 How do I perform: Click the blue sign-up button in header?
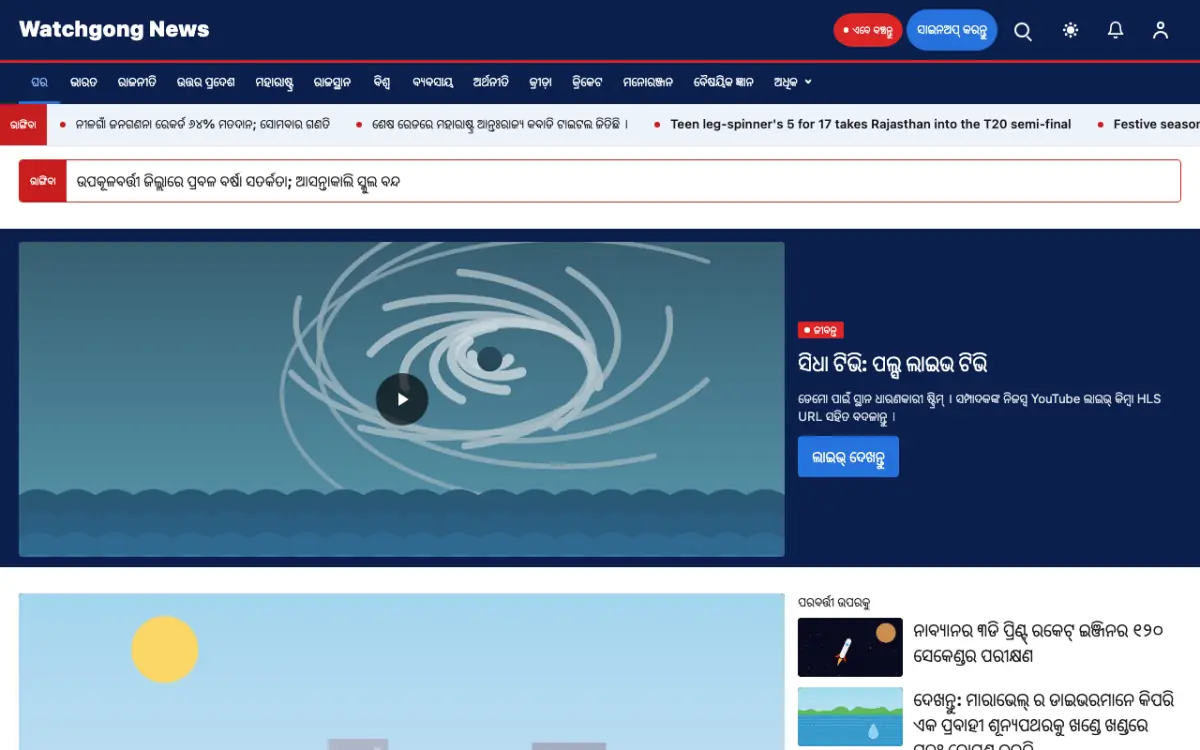[x=952, y=31]
